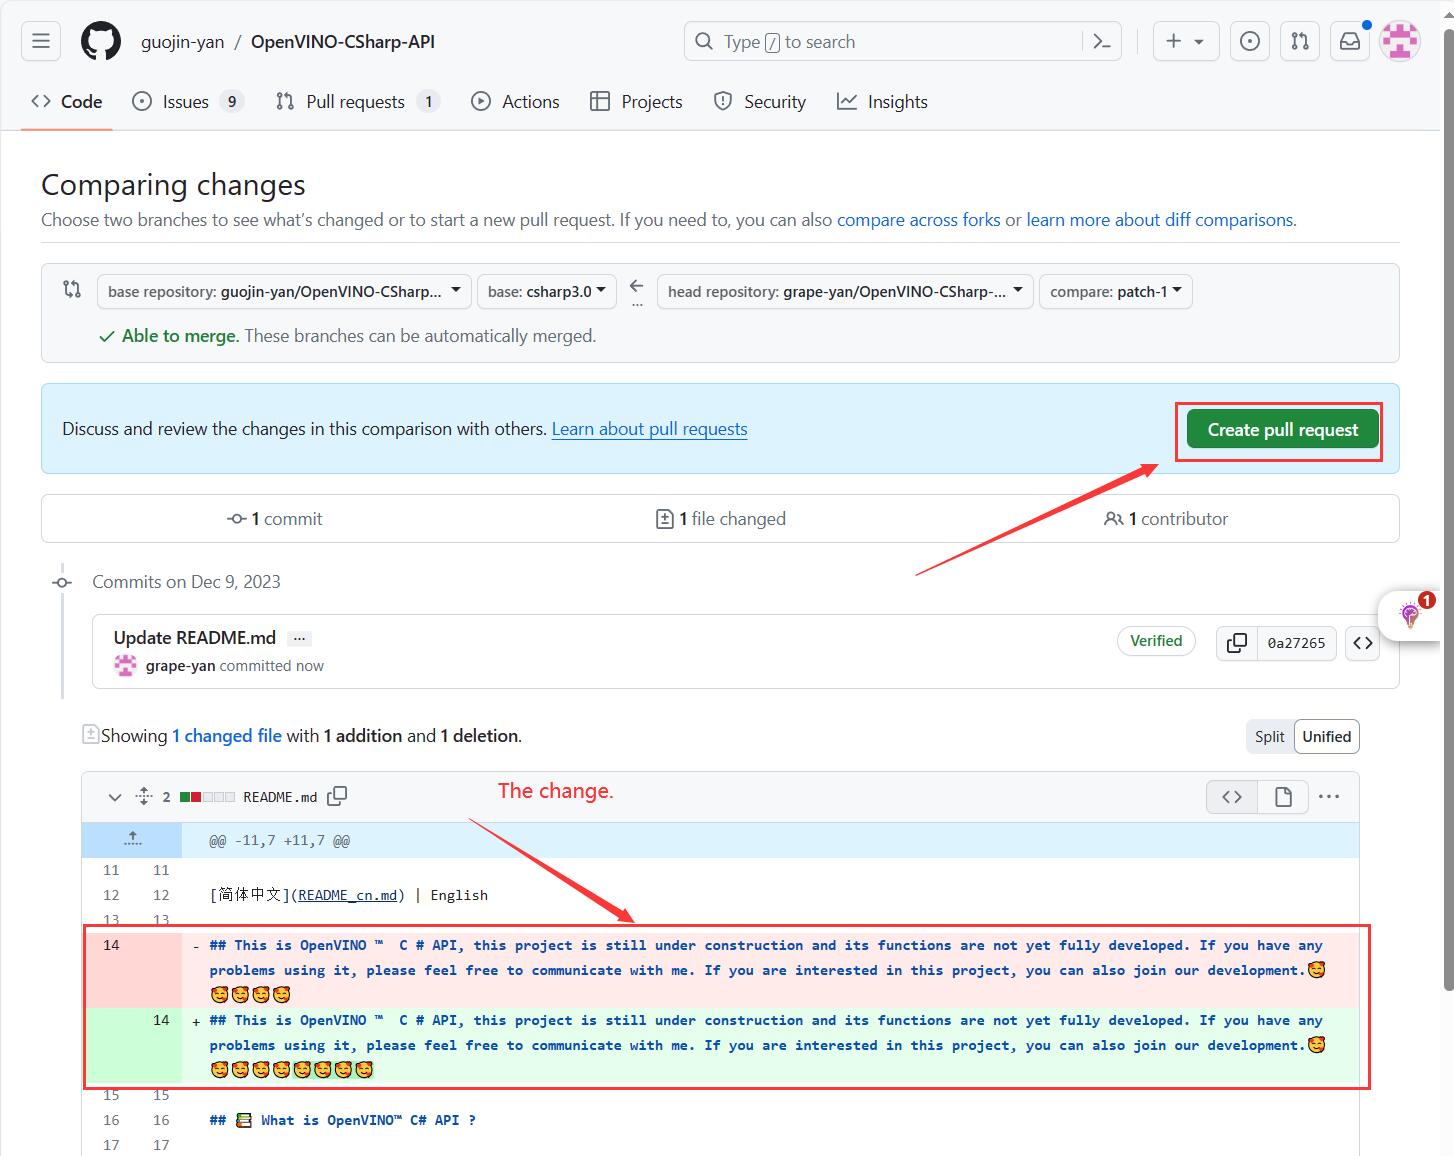Go to GitHub homepage via Octocat logo
1454x1156 pixels.
pos(101,41)
